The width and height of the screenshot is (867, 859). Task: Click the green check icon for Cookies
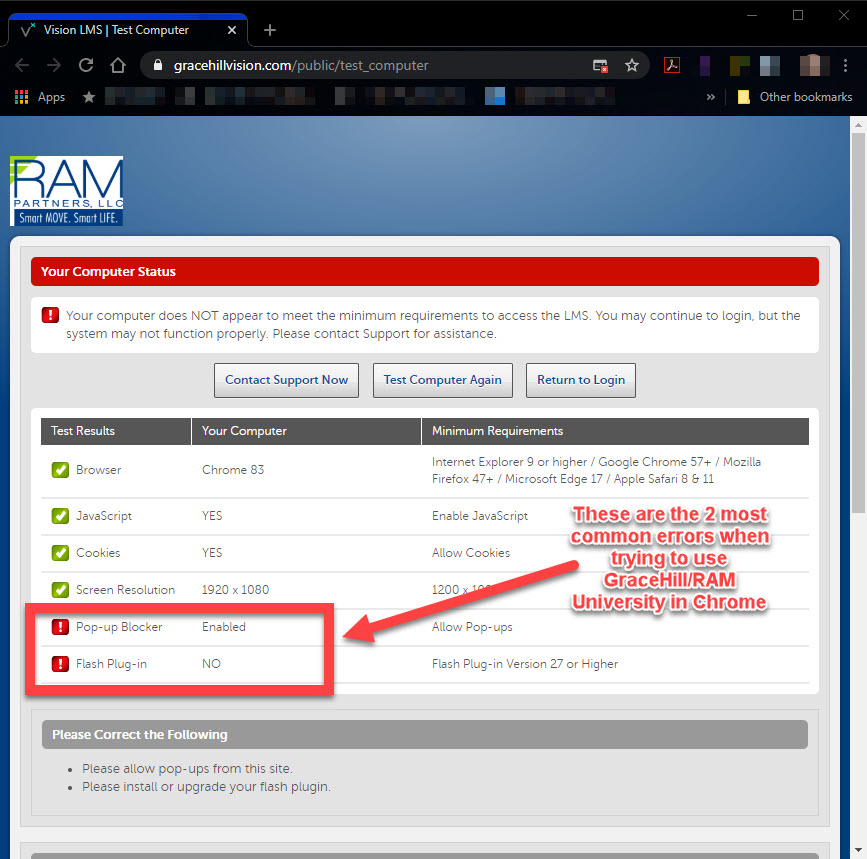tap(60, 553)
